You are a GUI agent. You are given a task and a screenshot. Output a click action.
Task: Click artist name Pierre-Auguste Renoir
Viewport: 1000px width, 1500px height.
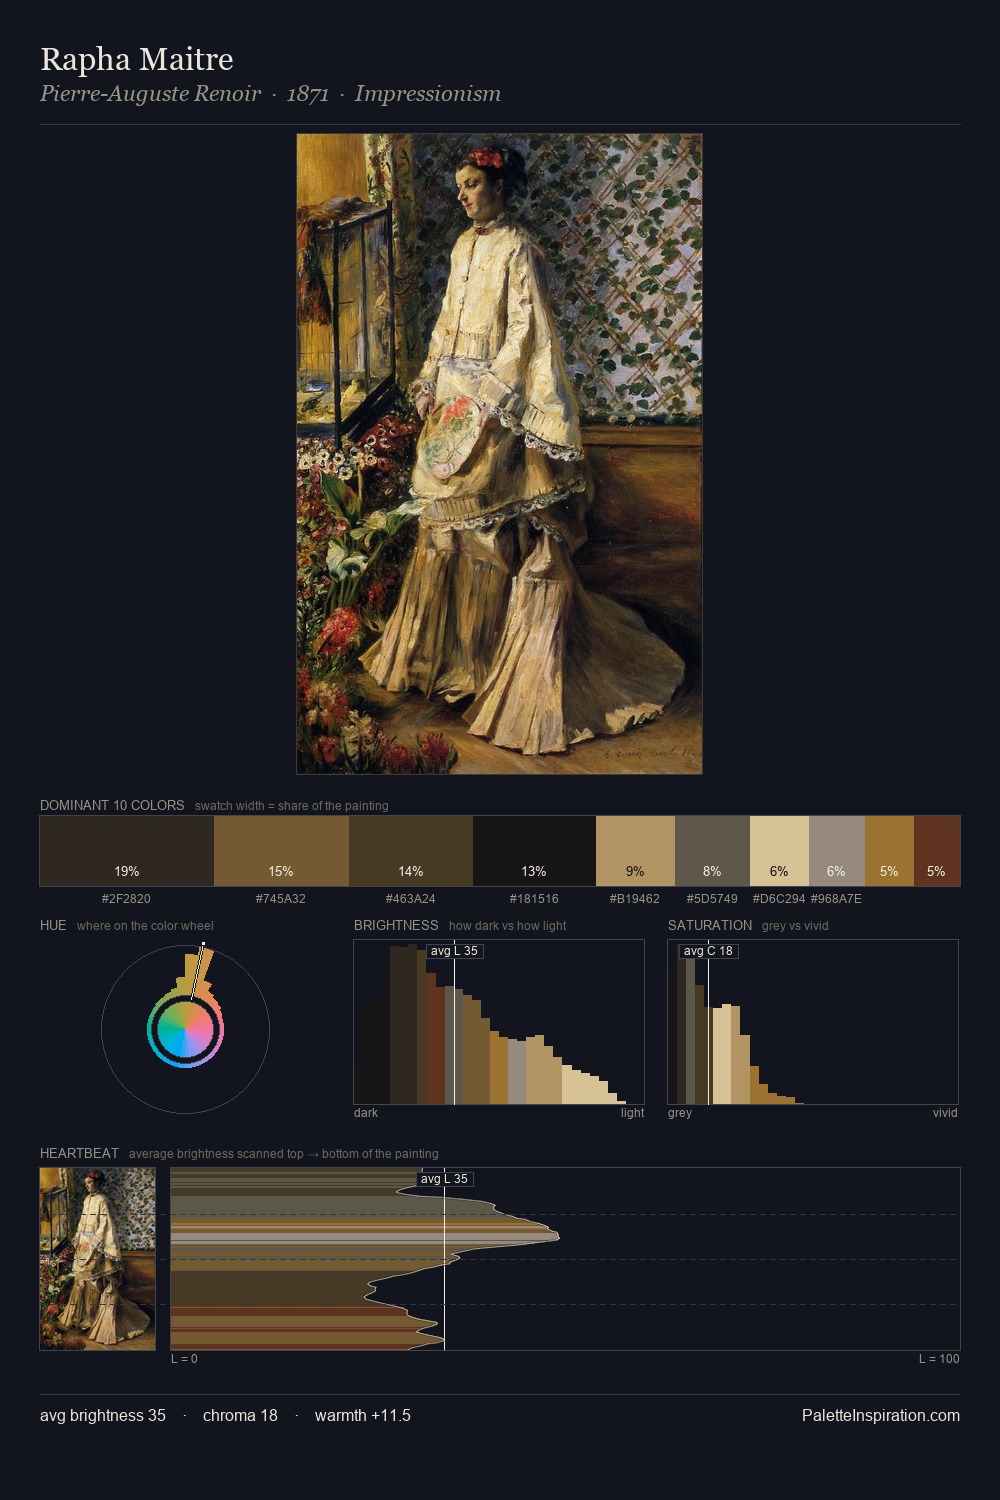coord(150,94)
